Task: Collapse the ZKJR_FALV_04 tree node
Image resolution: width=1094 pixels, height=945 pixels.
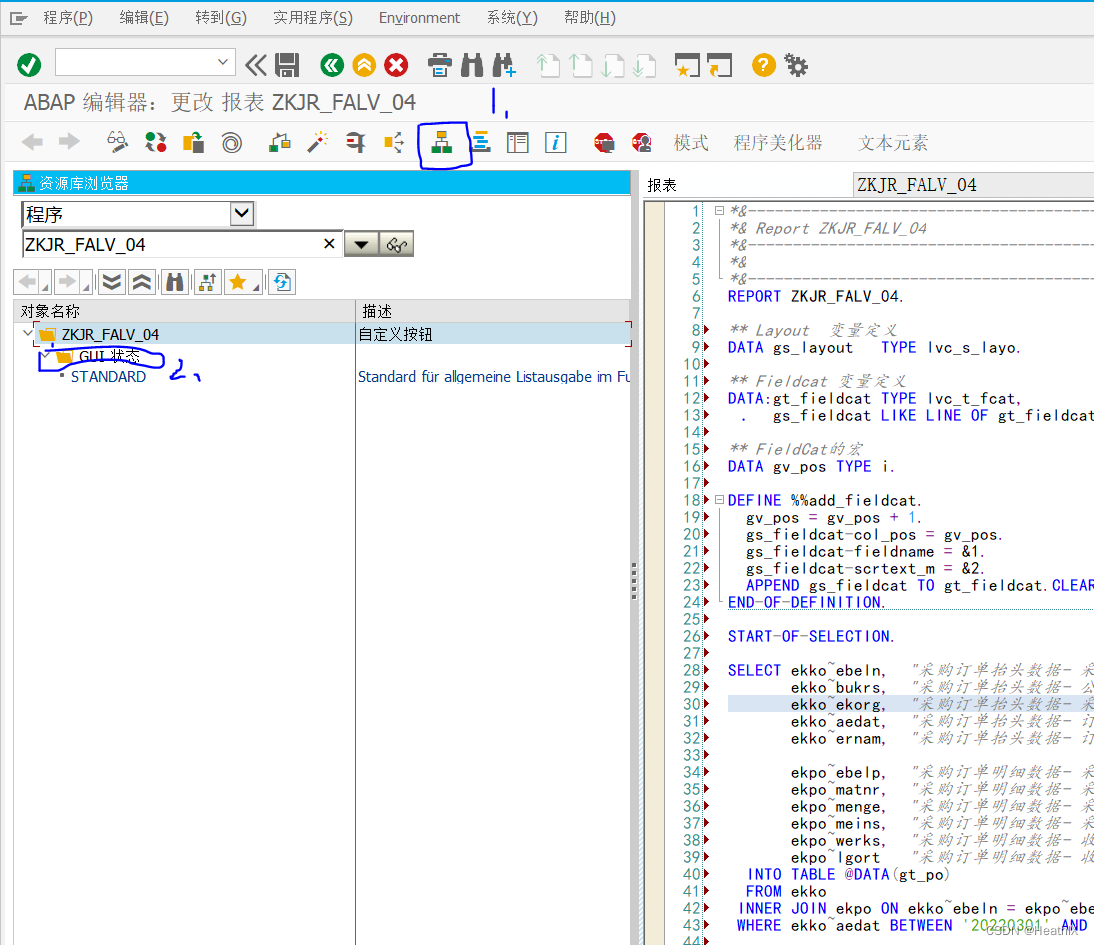Action: (x=27, y=334)
